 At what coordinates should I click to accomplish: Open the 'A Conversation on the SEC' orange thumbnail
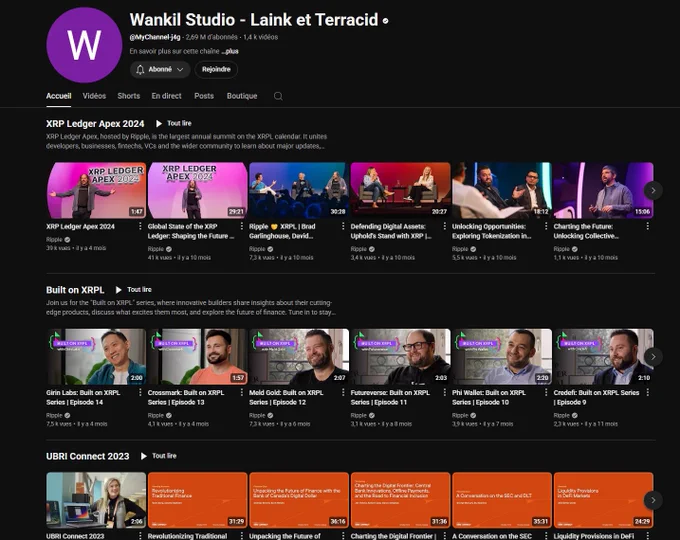[502, 500]
